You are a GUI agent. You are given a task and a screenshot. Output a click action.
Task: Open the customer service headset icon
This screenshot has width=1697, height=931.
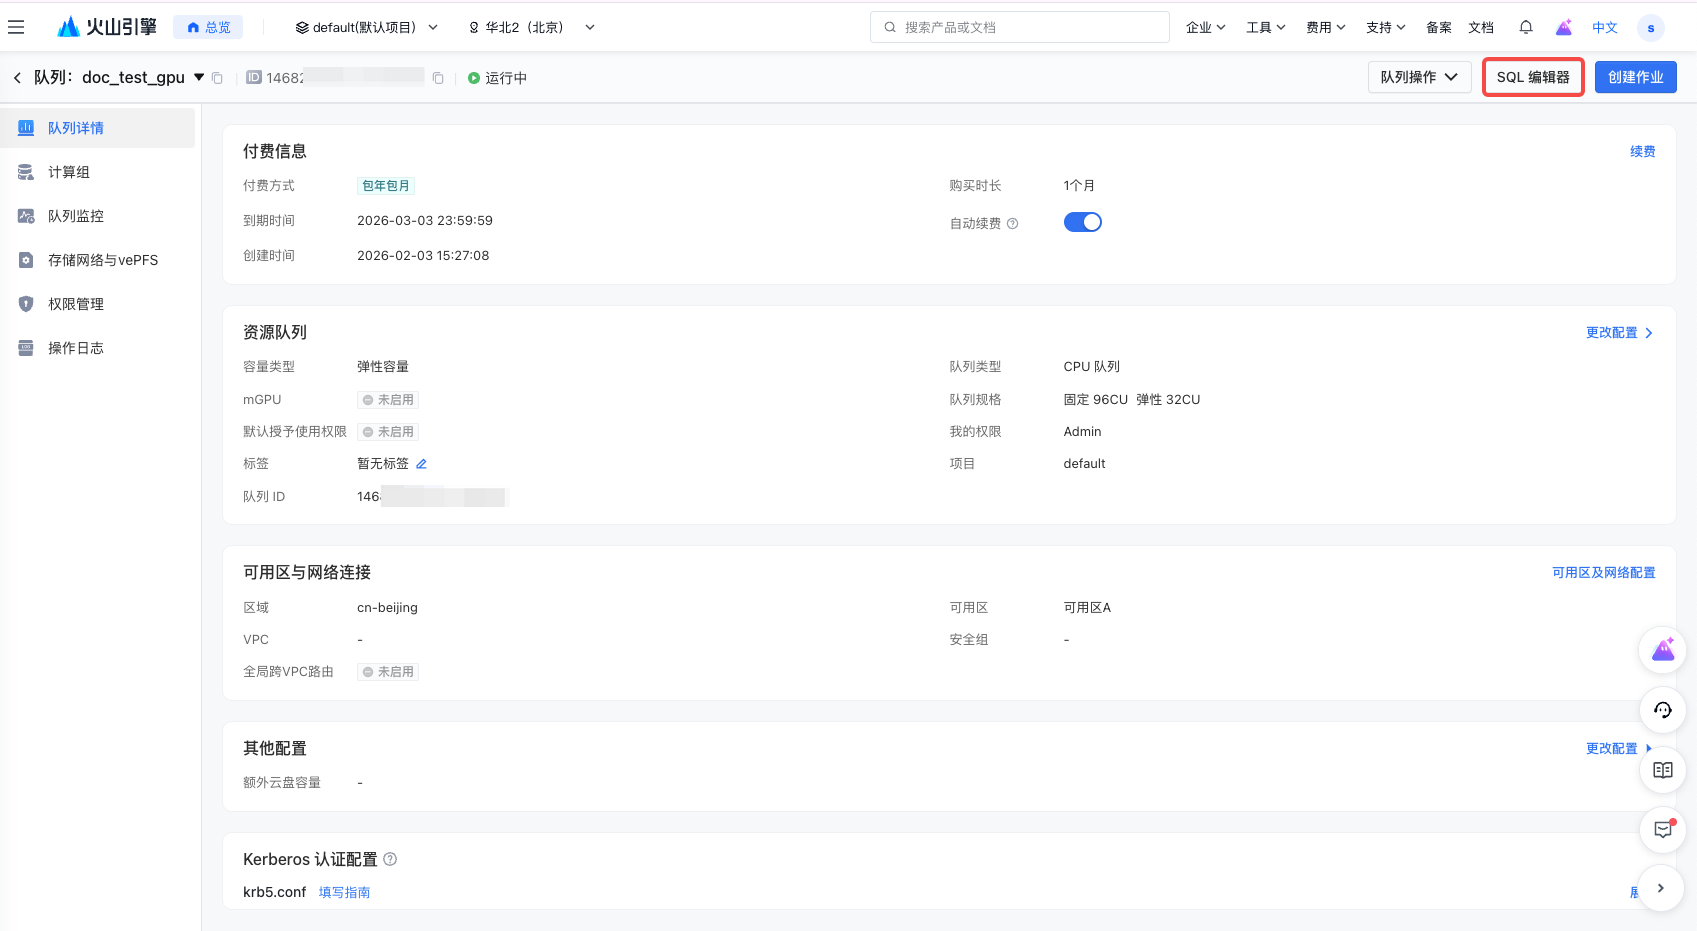(x=1662, y=710)
